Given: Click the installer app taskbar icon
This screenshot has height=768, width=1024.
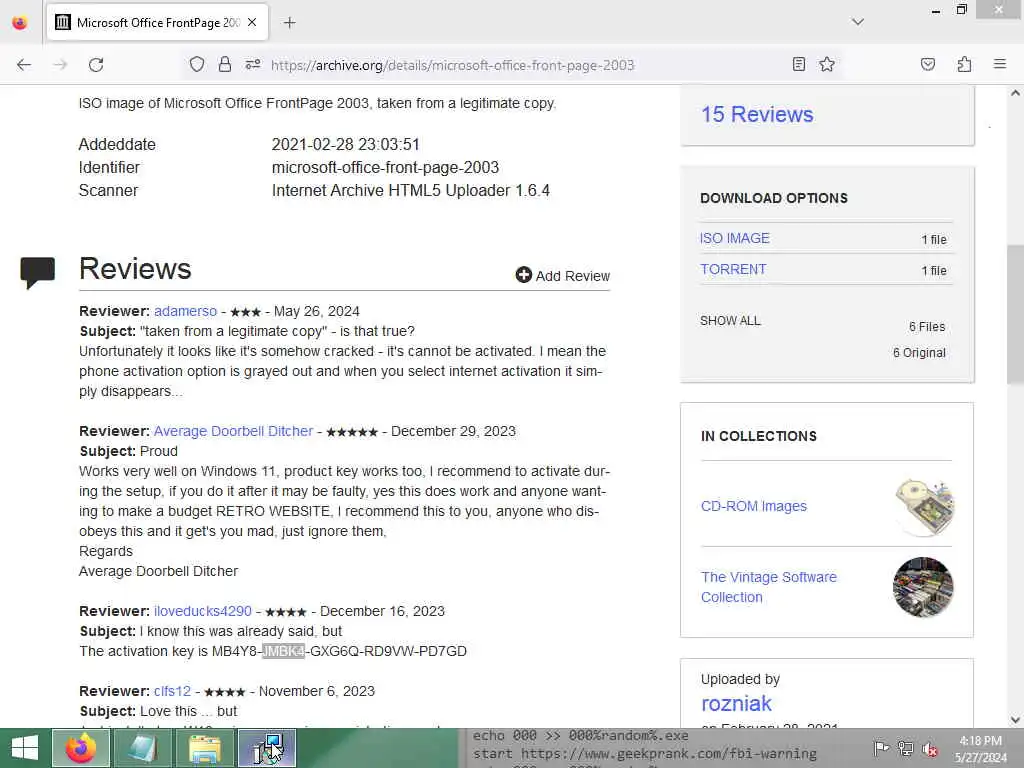Looking at the screenshot, I should click(267, 748).
